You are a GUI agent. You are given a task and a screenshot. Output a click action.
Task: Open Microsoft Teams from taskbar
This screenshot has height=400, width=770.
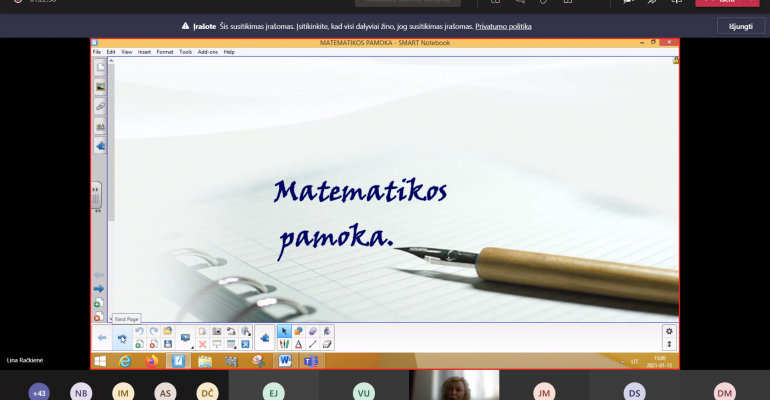311,362
